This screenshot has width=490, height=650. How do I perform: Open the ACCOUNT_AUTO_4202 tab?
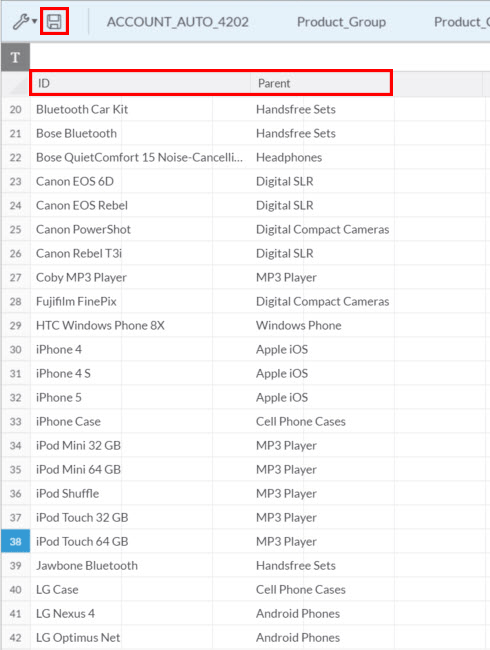point(177,22)
